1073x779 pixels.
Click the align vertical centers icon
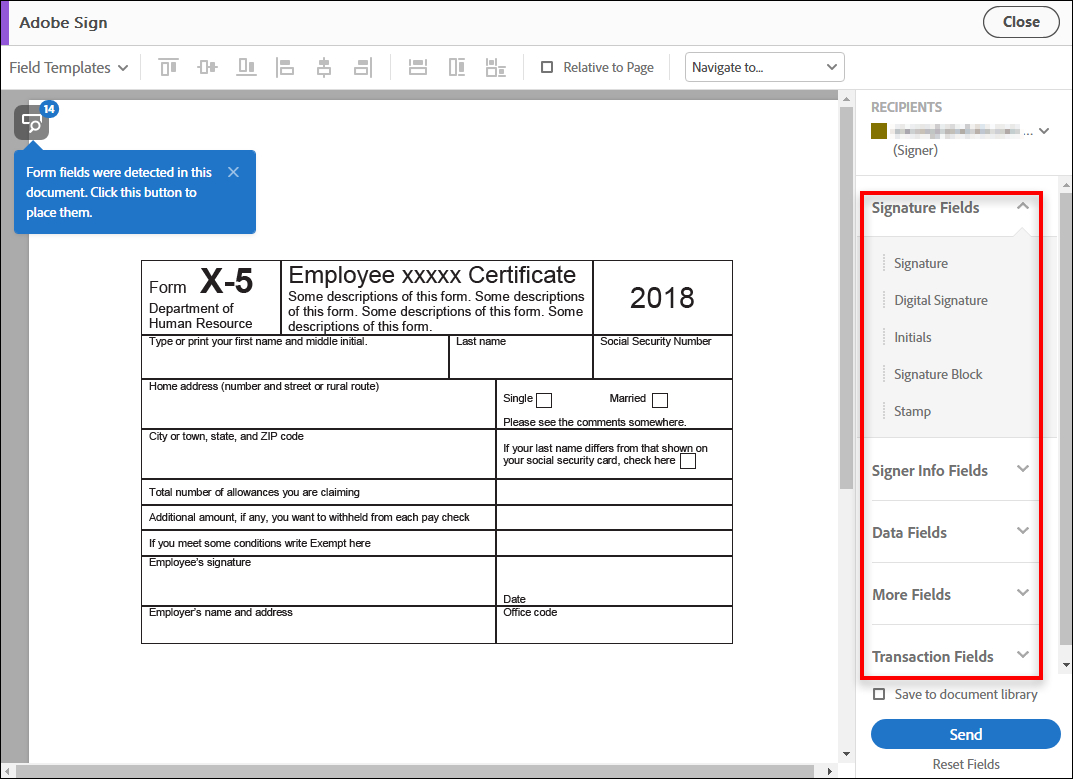207,67
